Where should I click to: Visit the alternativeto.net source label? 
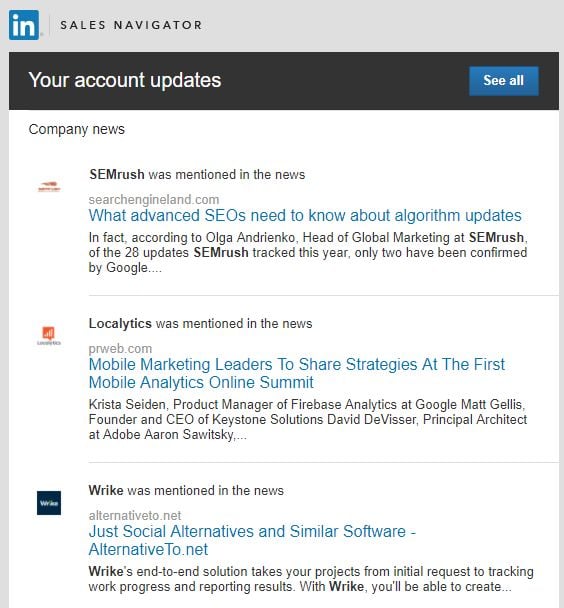click(135, 515)
